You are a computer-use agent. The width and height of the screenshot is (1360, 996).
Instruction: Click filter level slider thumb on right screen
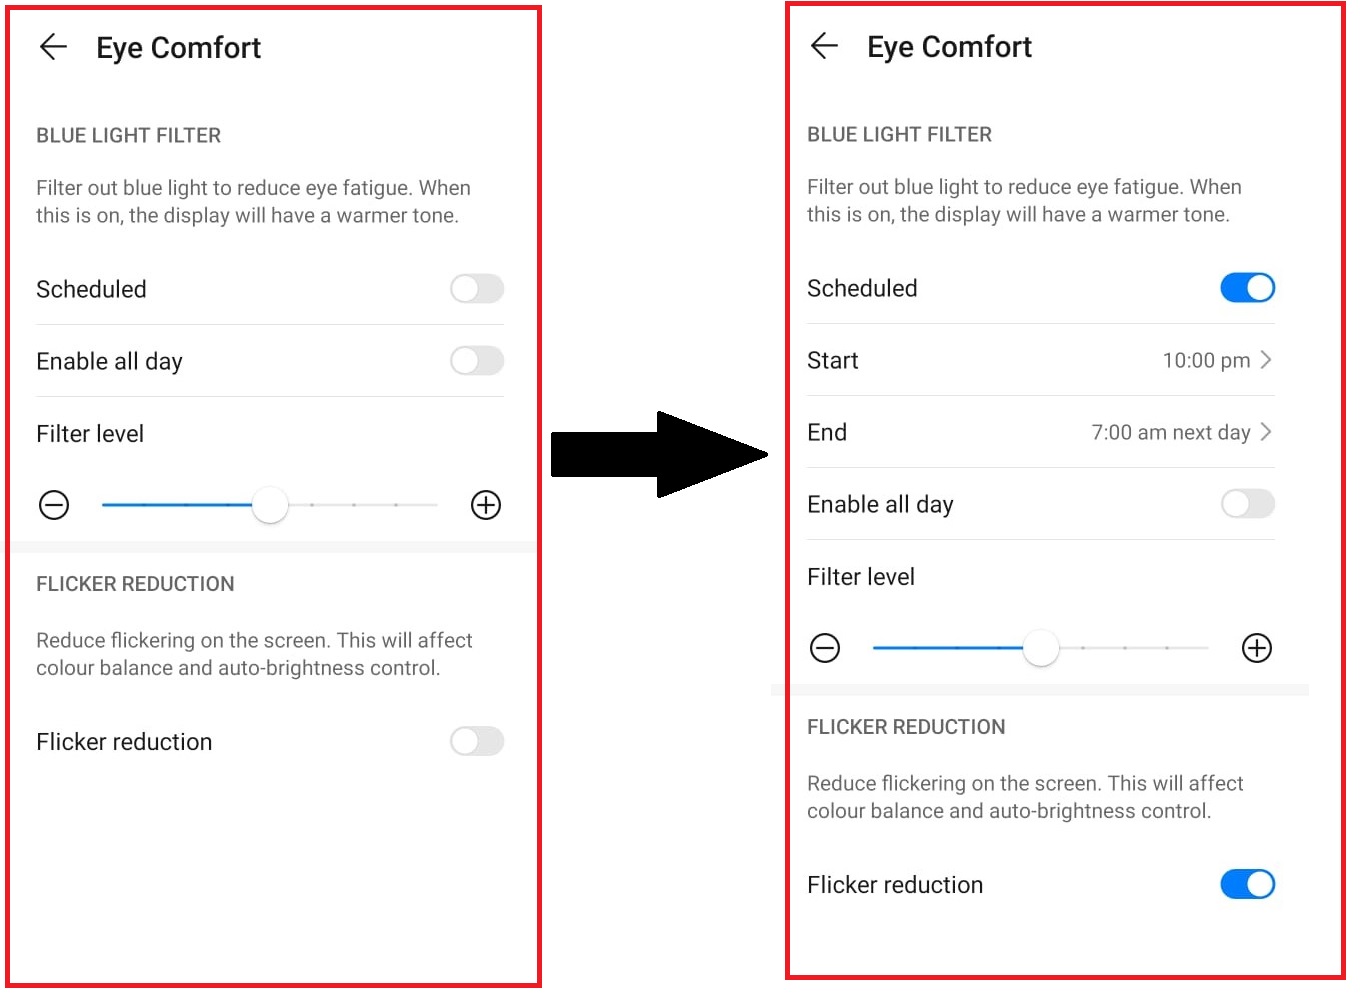pos(1041,648)
